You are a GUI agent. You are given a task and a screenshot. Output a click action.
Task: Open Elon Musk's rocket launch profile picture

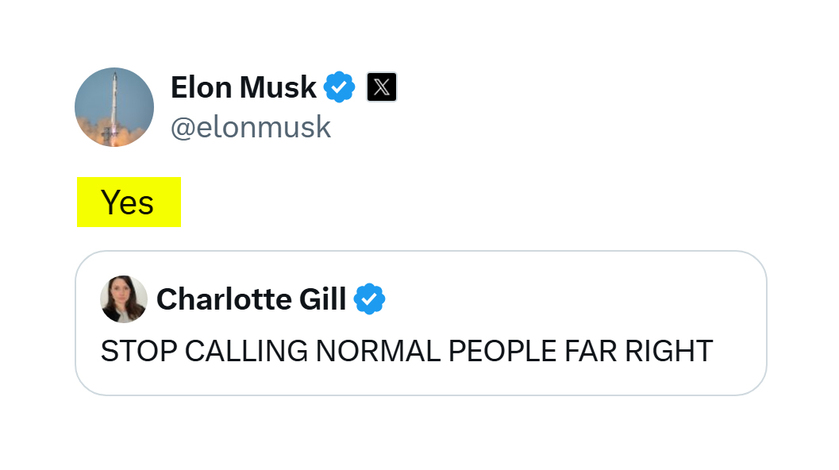114,107
